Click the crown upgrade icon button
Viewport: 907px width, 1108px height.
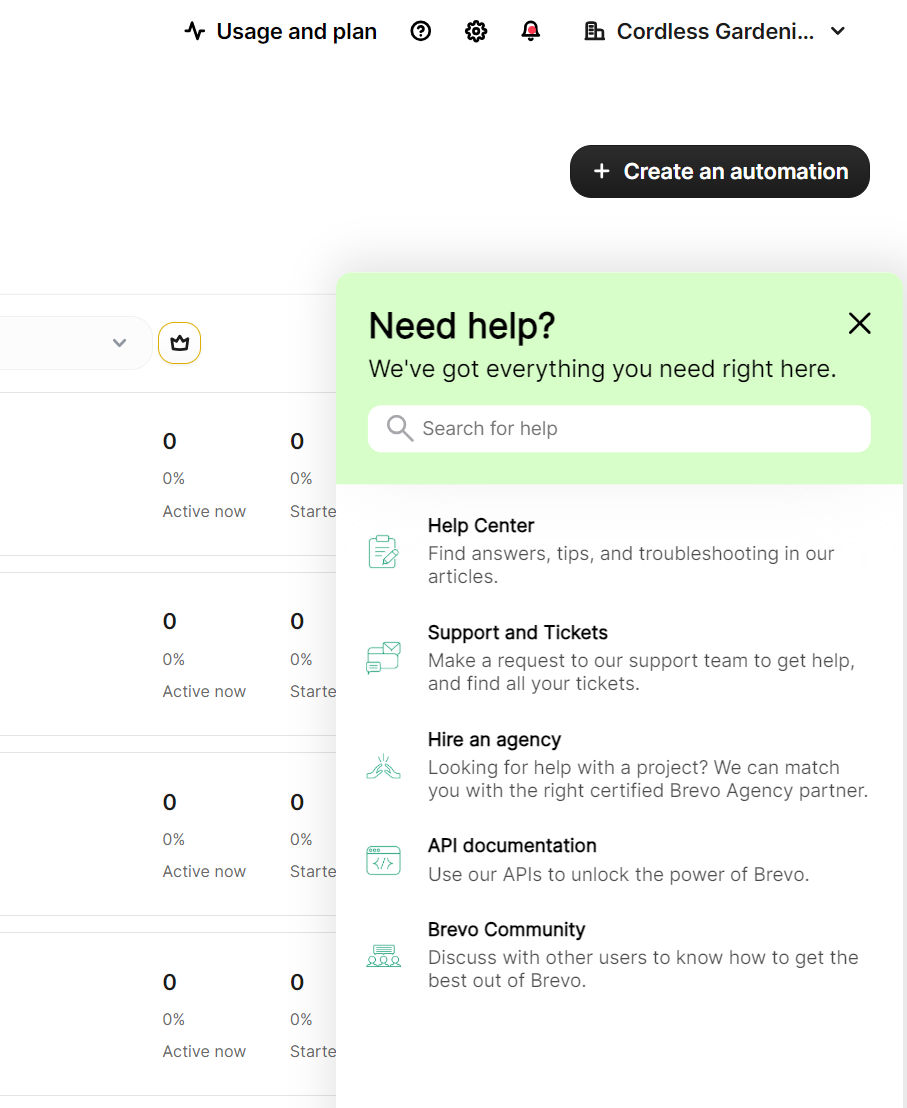(179, 342)
